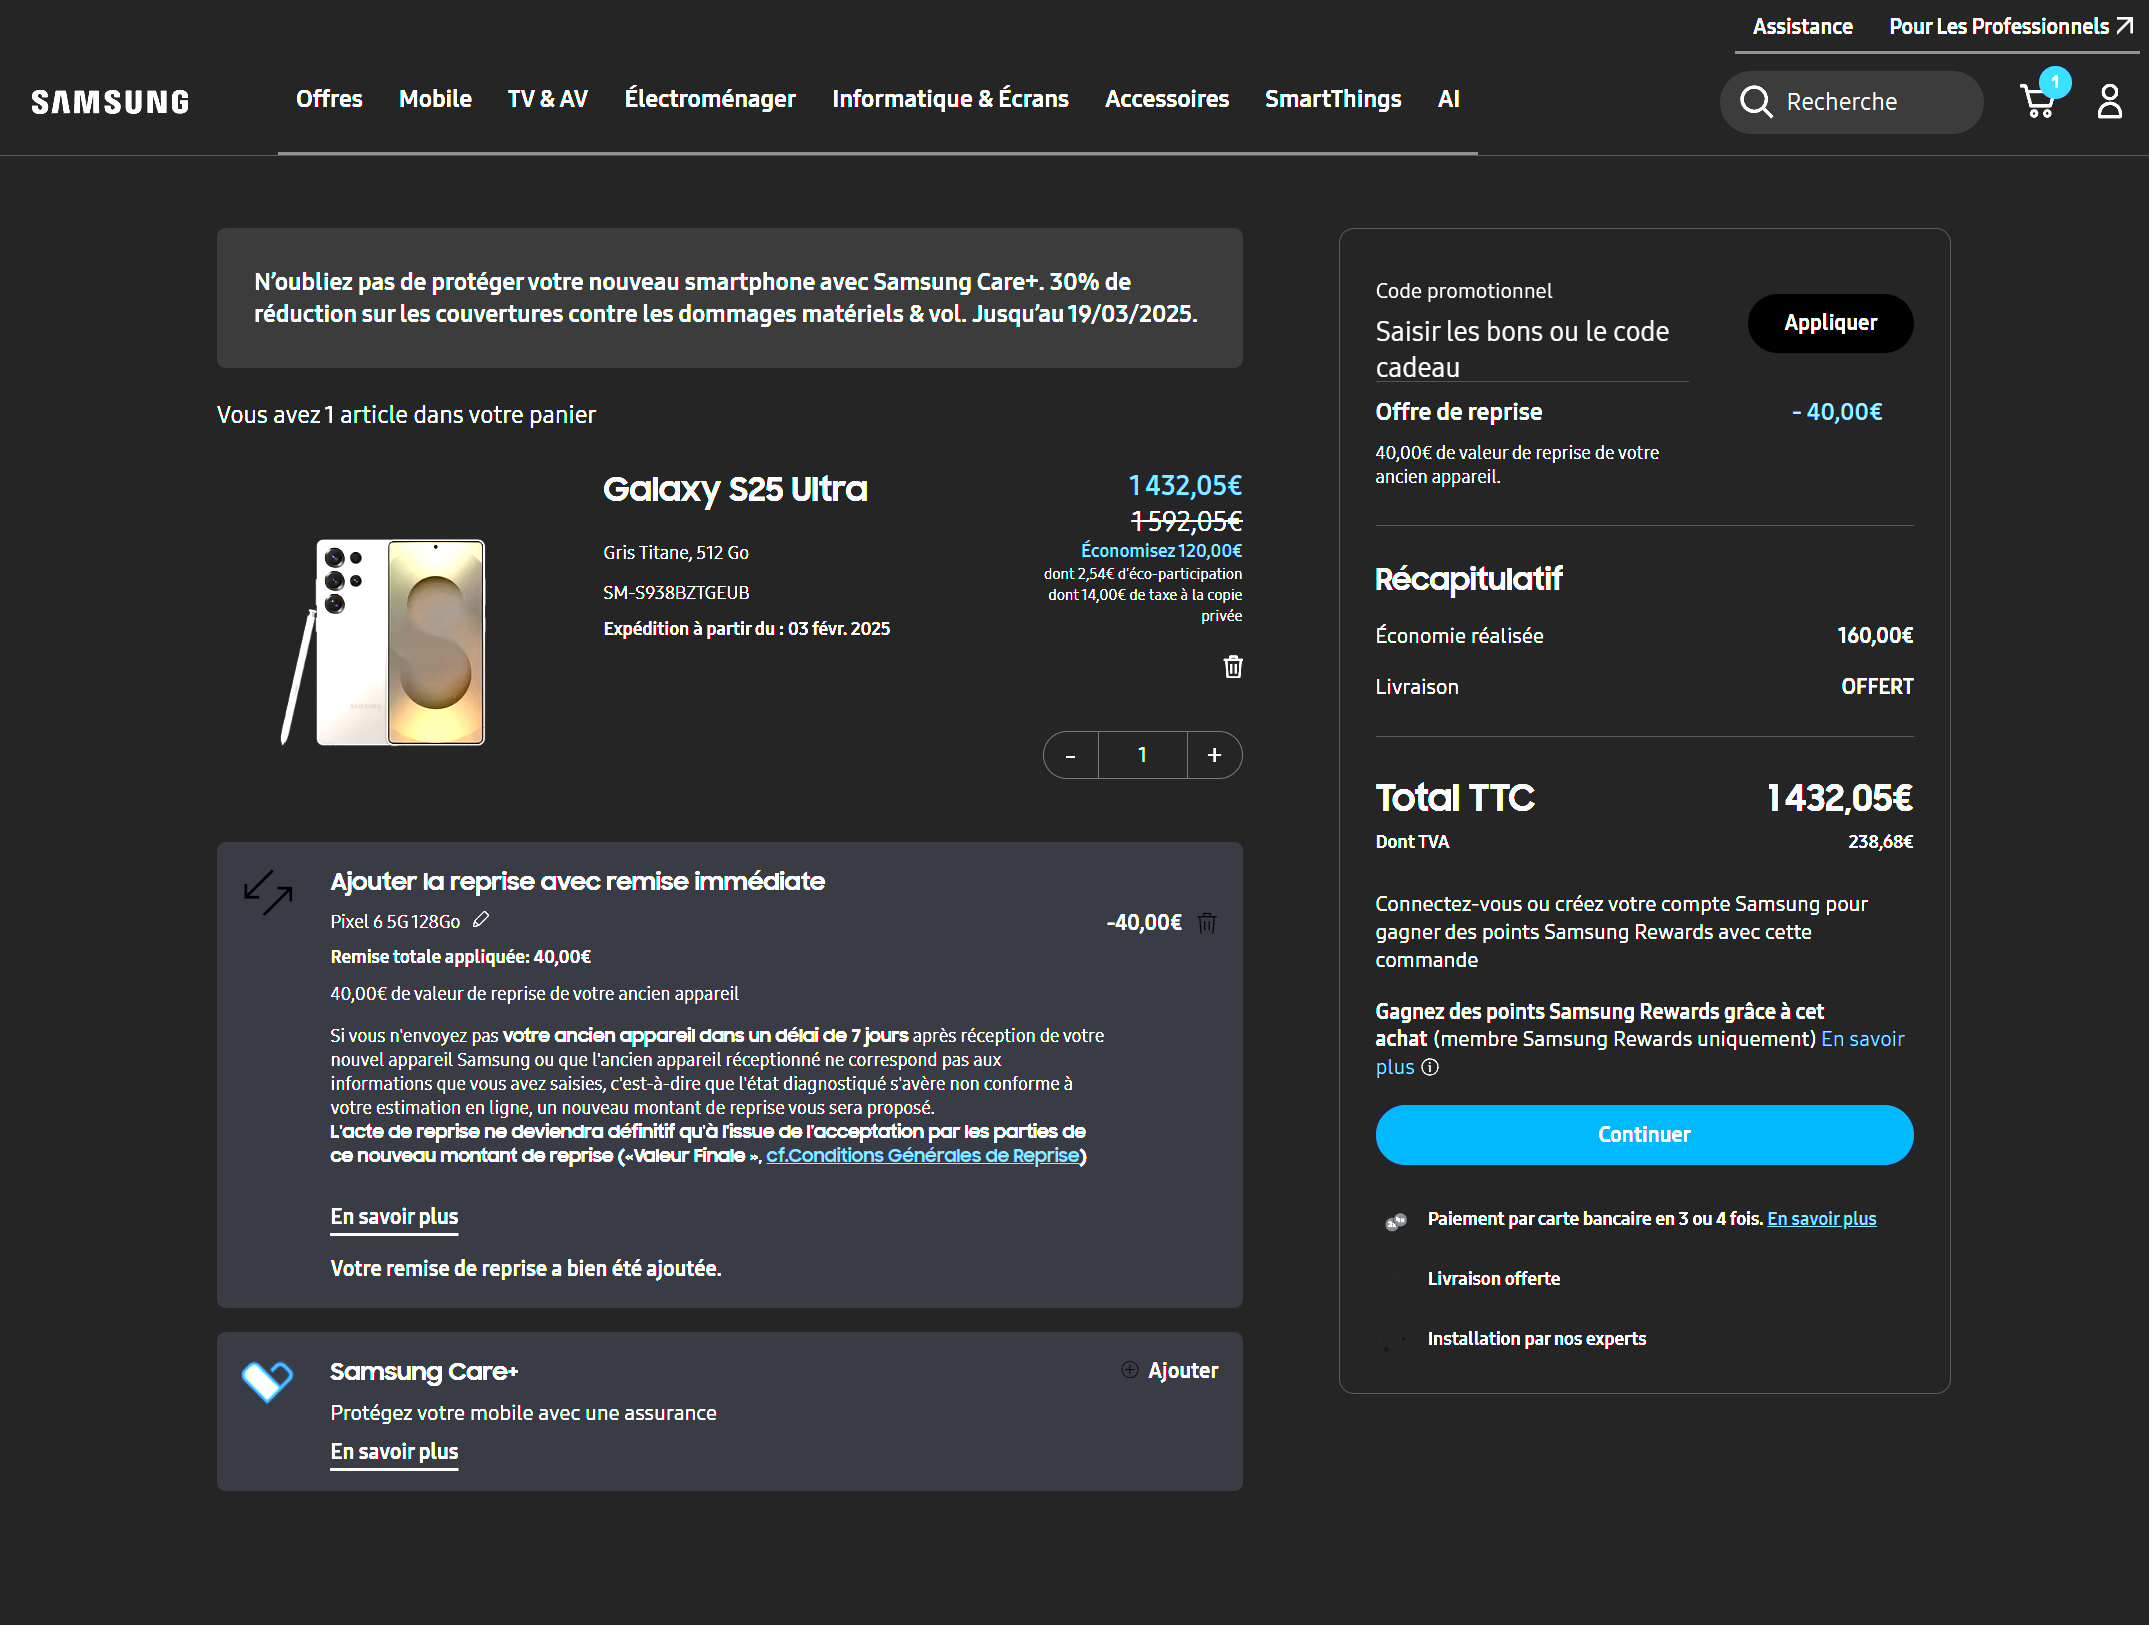
Task: Apply promo code with Appliquer button
Action: click(1830, 323)
